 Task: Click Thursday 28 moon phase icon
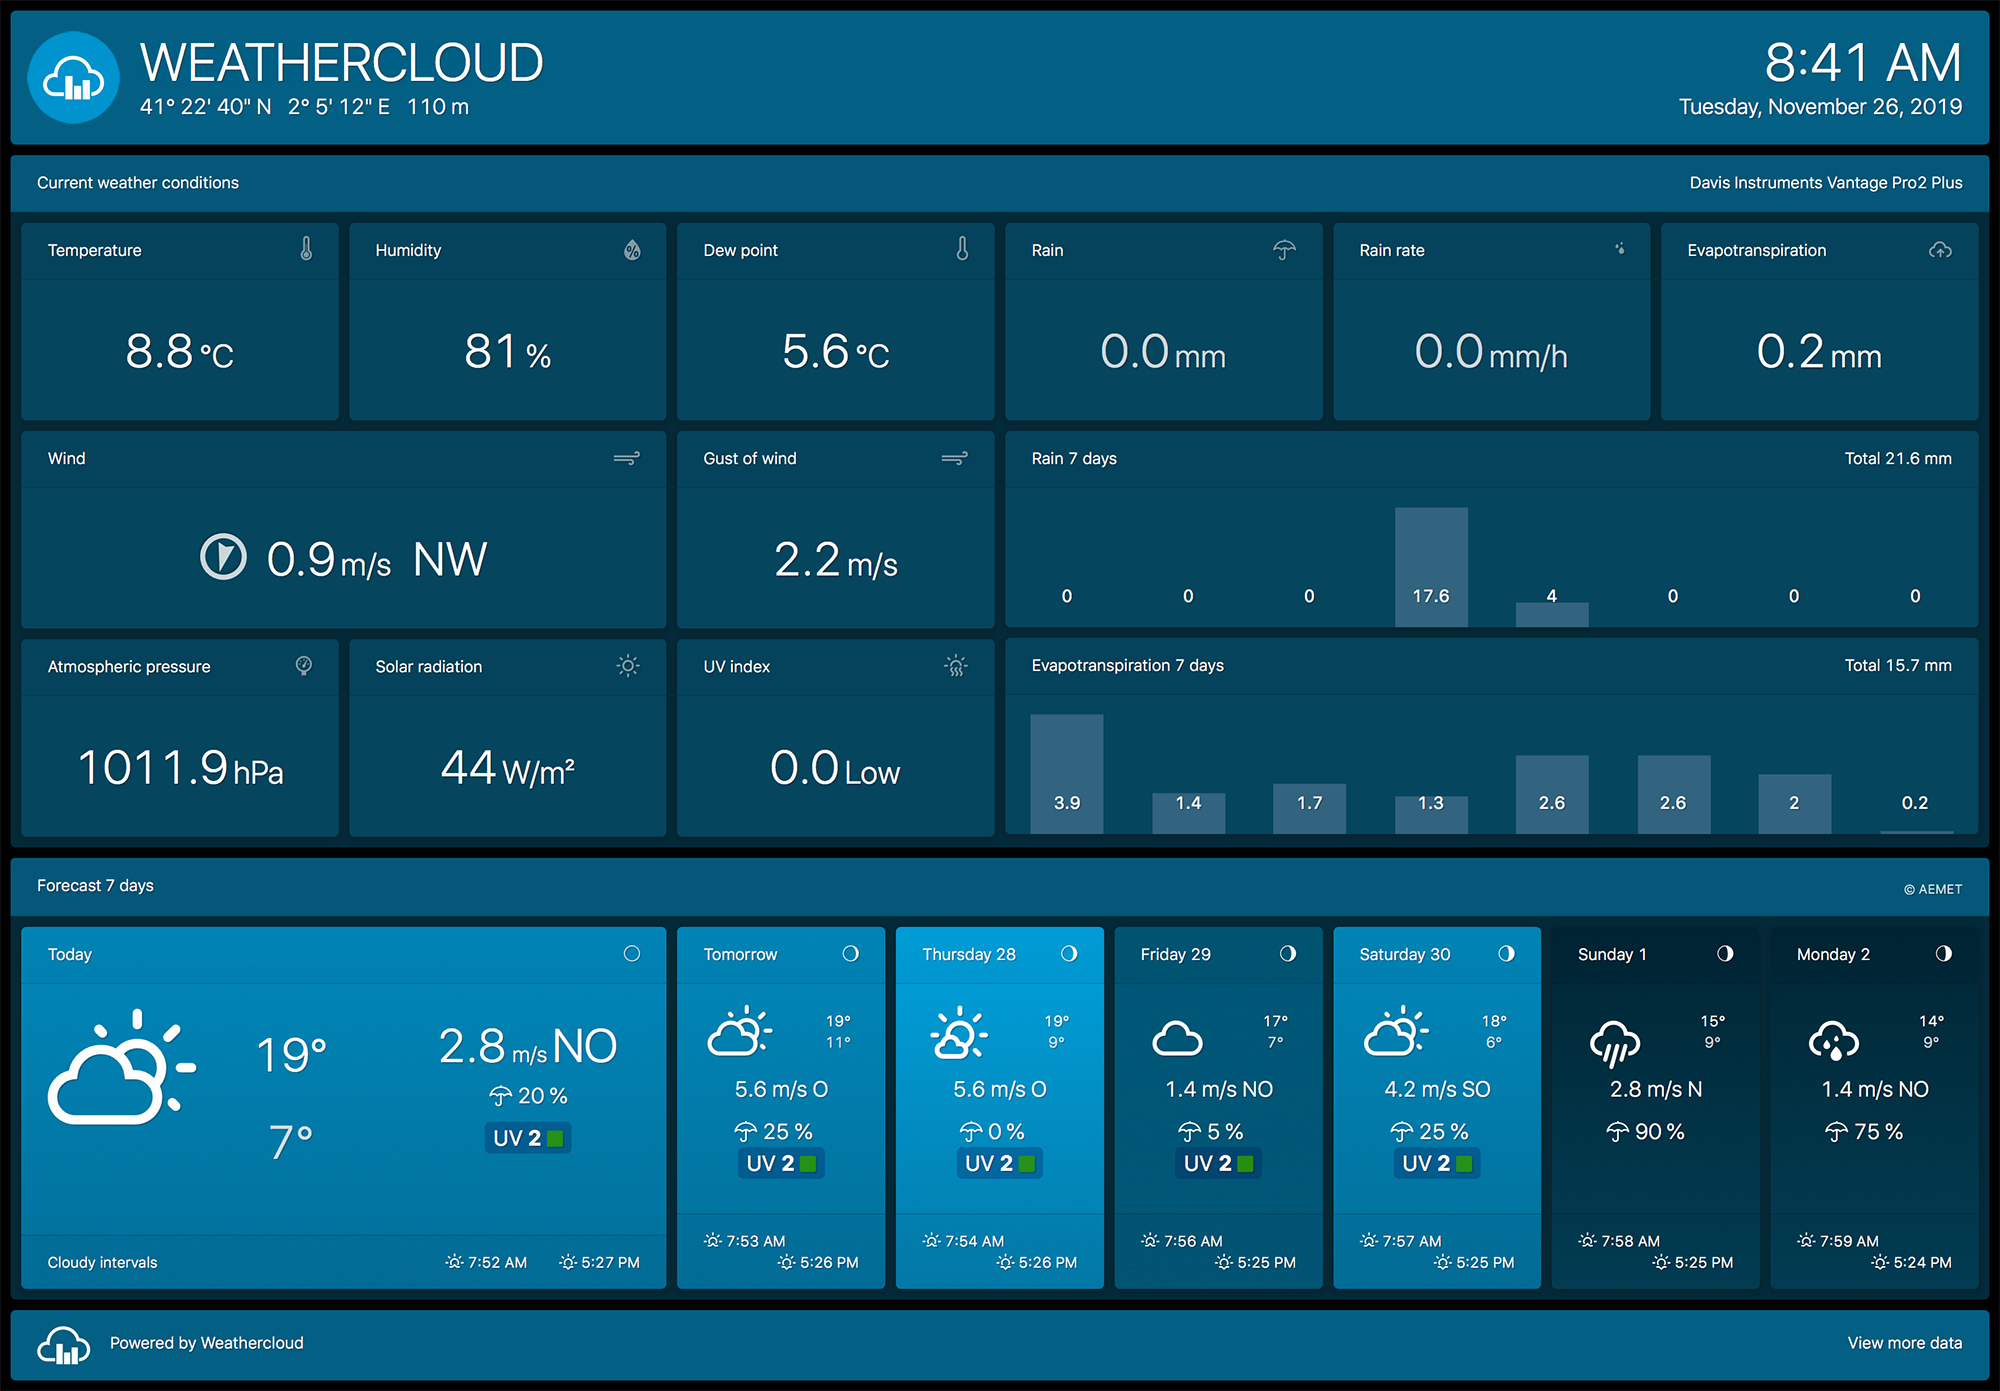click(1069, 953)
